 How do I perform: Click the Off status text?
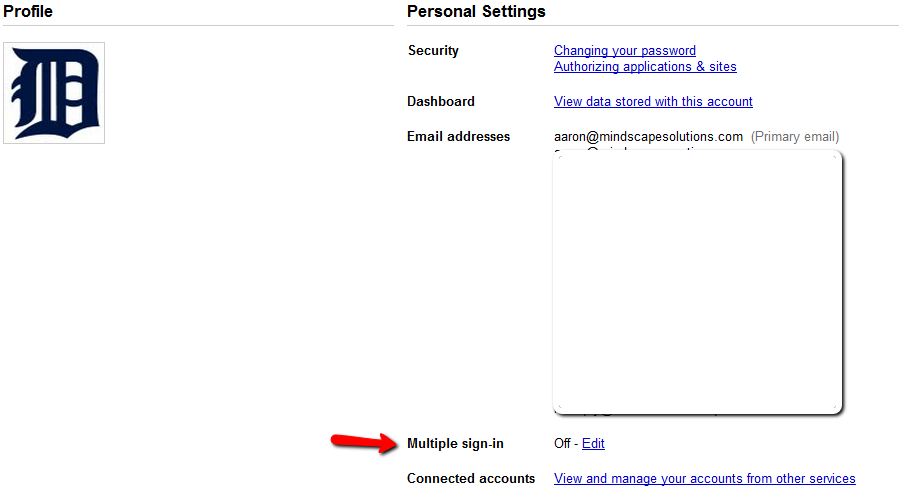562,443
